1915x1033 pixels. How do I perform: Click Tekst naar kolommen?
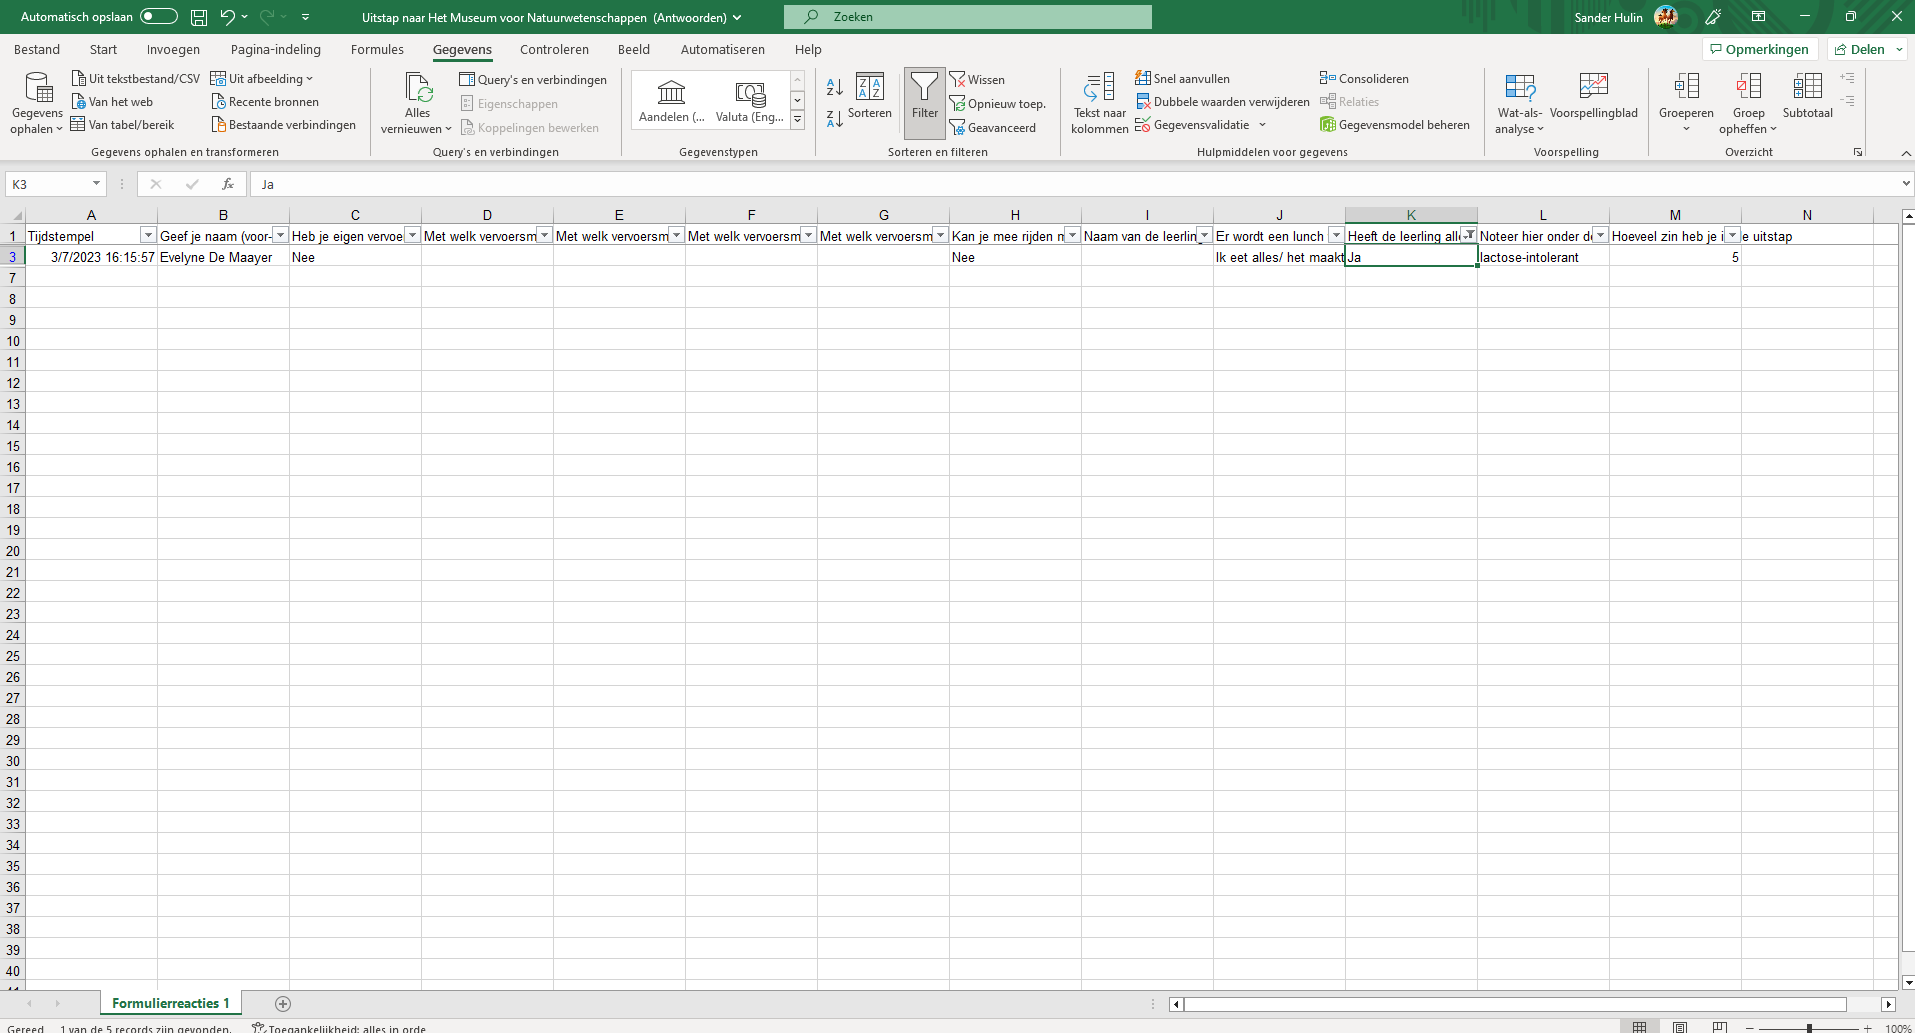click(x=1100, y=102)
